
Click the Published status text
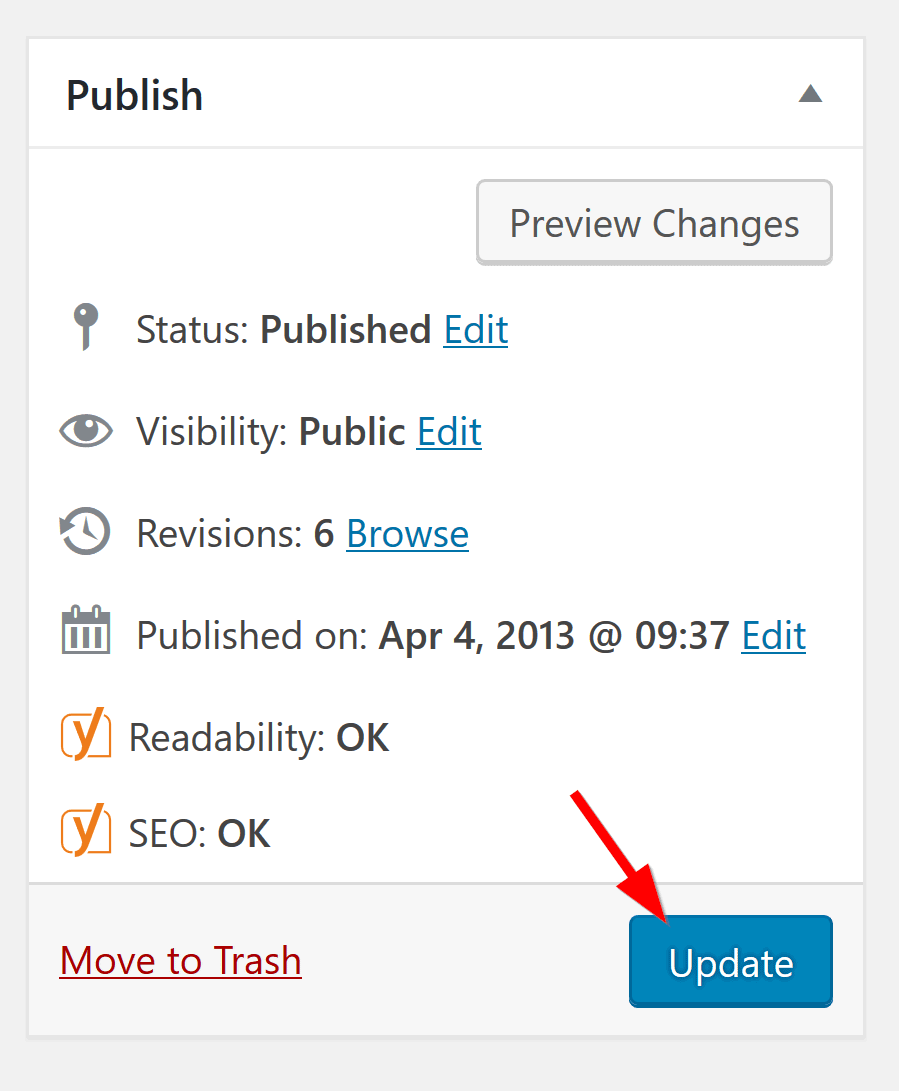345,330
